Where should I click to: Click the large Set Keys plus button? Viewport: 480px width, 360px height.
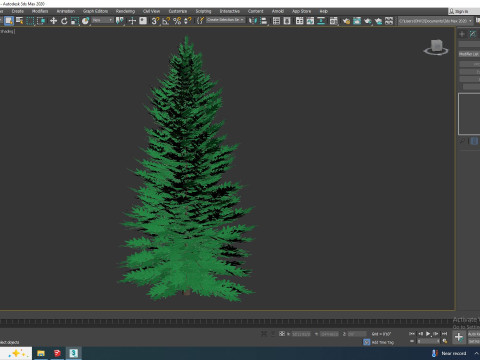(459, 337)
